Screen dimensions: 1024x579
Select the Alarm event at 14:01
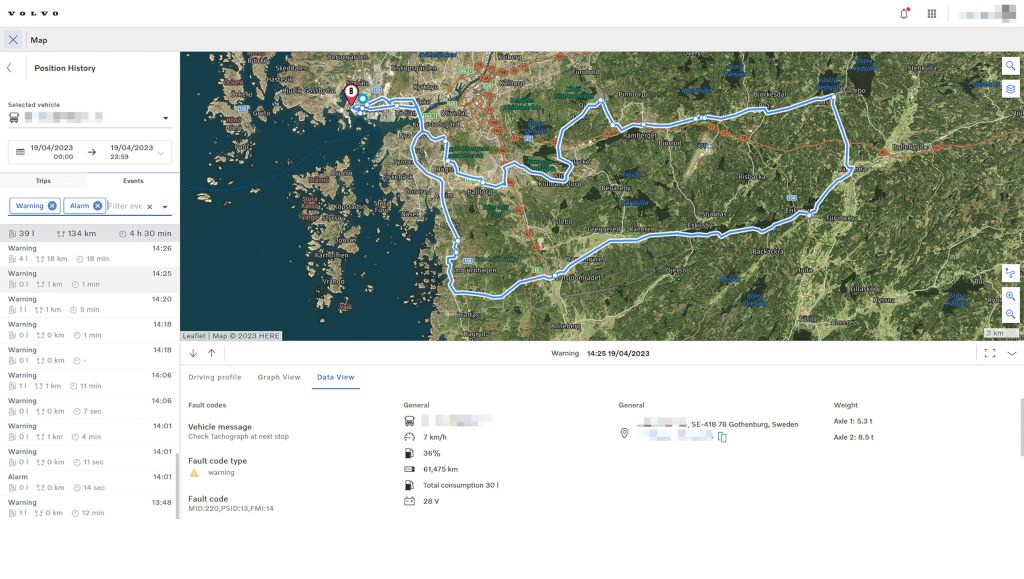[x=89, y=482]
